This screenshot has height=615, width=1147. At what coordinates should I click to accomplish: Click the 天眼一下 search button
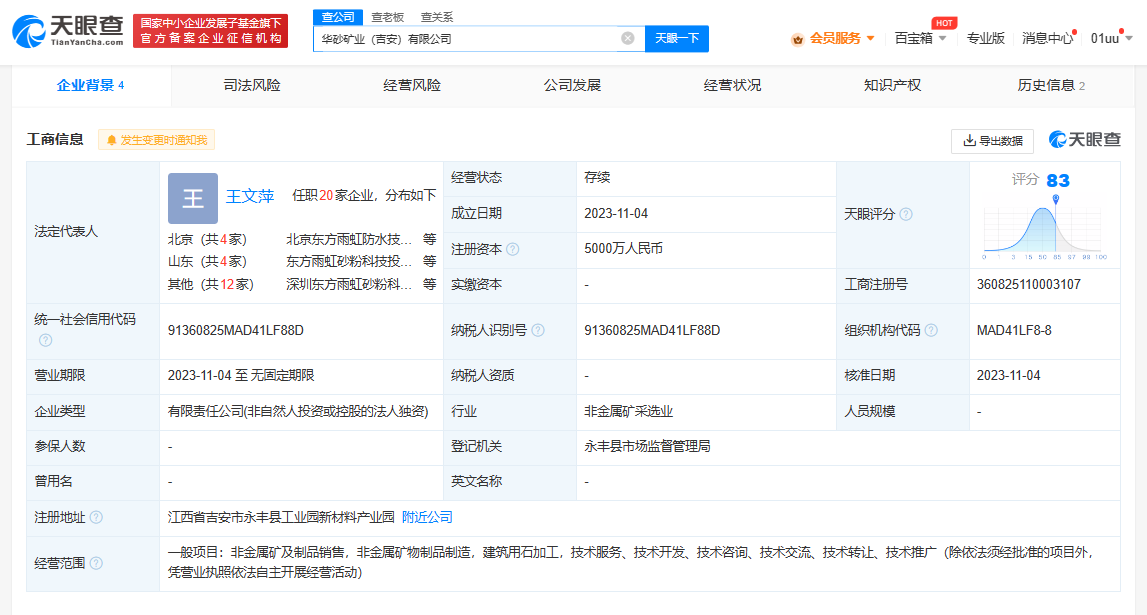677,38
